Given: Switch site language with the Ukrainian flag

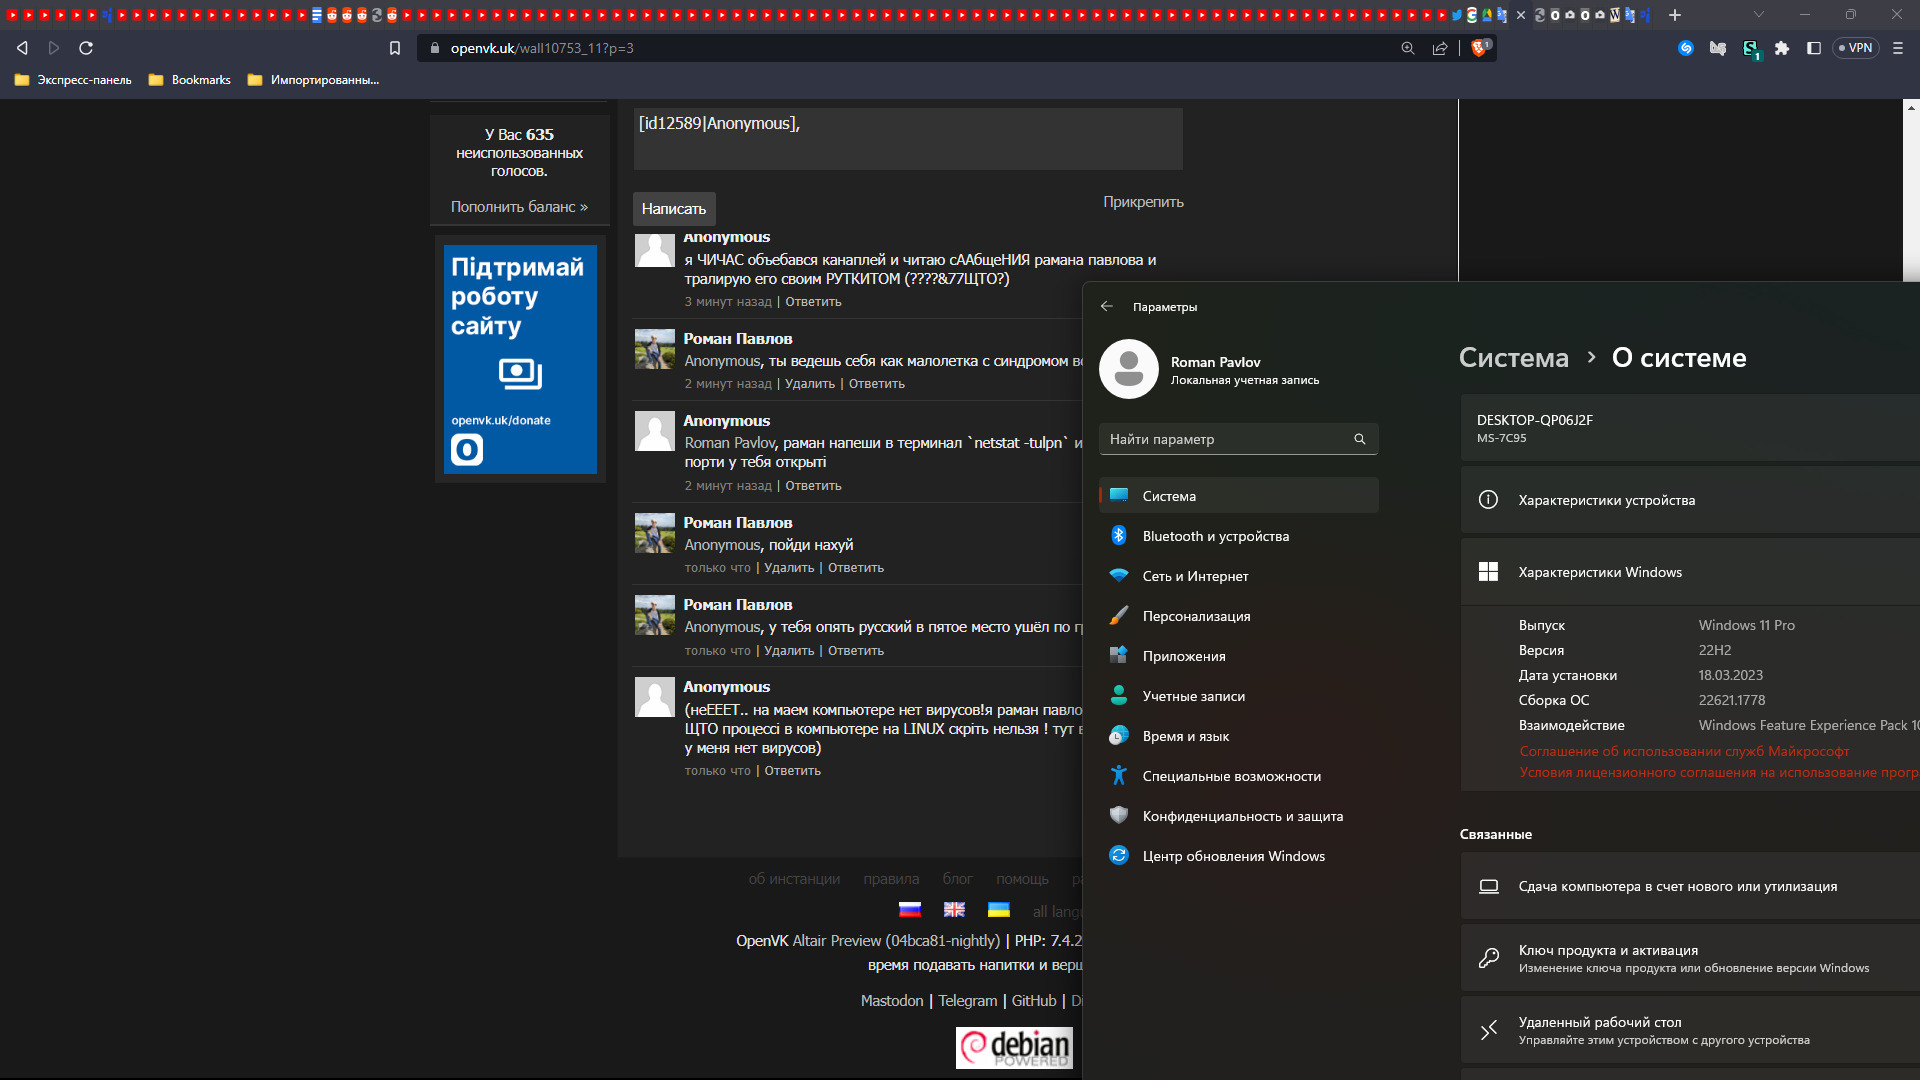Looking at the screenshot, I should (x=998, y=910).
